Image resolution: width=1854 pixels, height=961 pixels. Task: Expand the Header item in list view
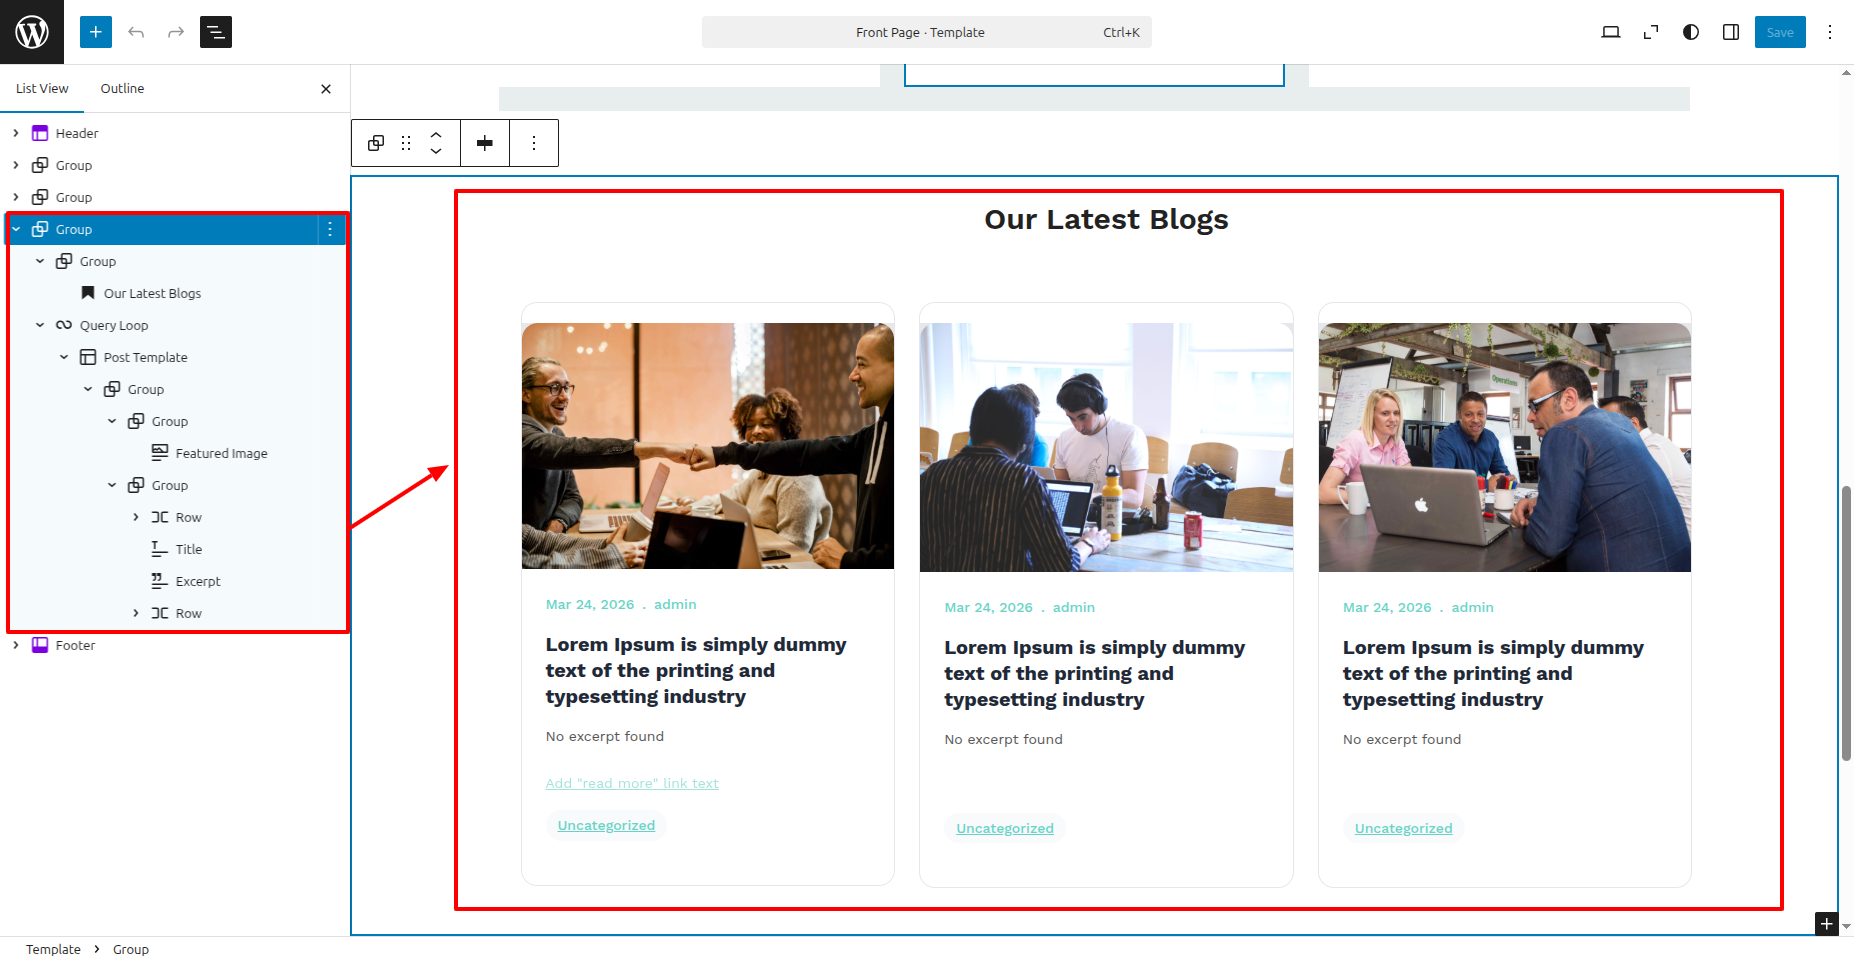tap(16, 133)
